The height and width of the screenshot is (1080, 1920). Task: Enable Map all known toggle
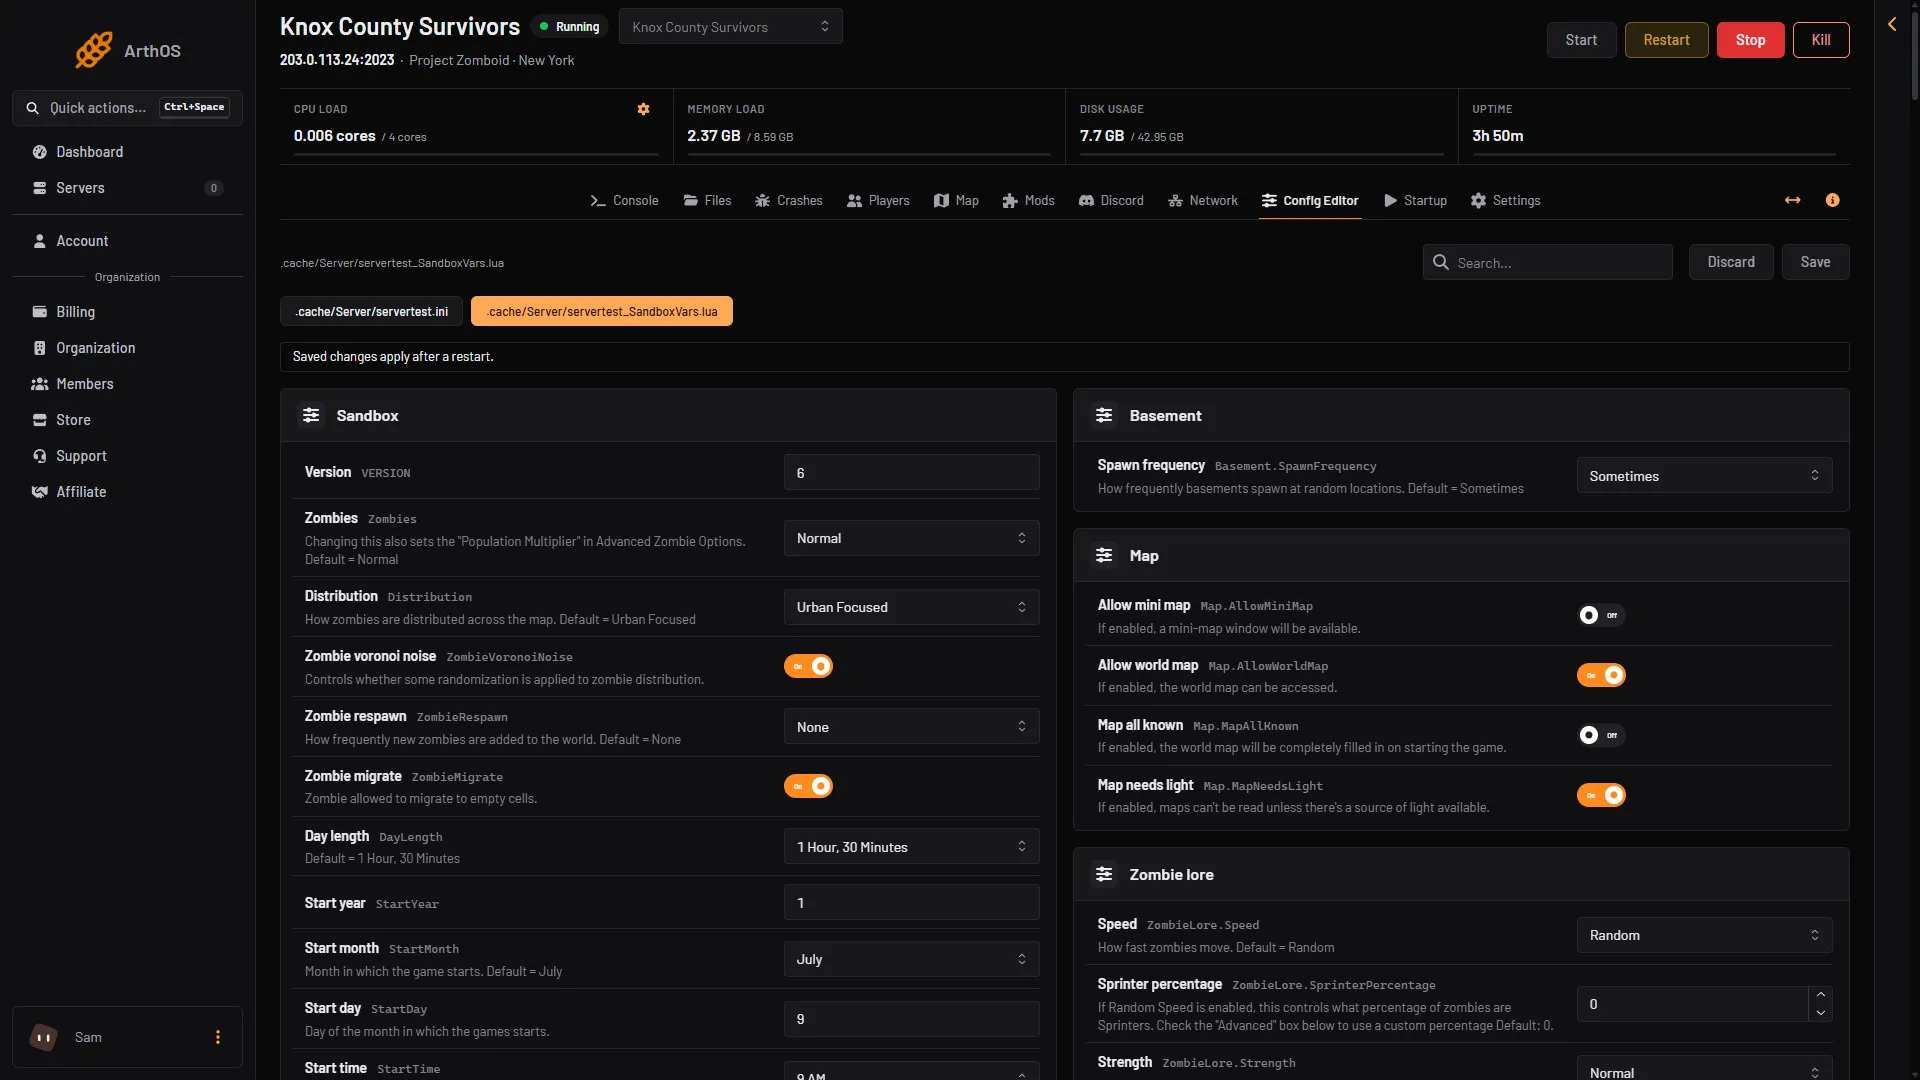1601,735
